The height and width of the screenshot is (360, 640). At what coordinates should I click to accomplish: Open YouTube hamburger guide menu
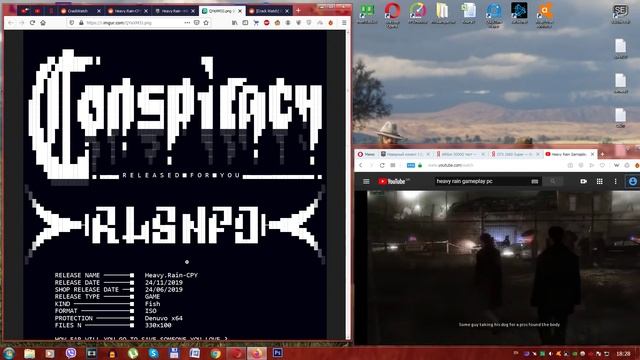tap(366, 181)
